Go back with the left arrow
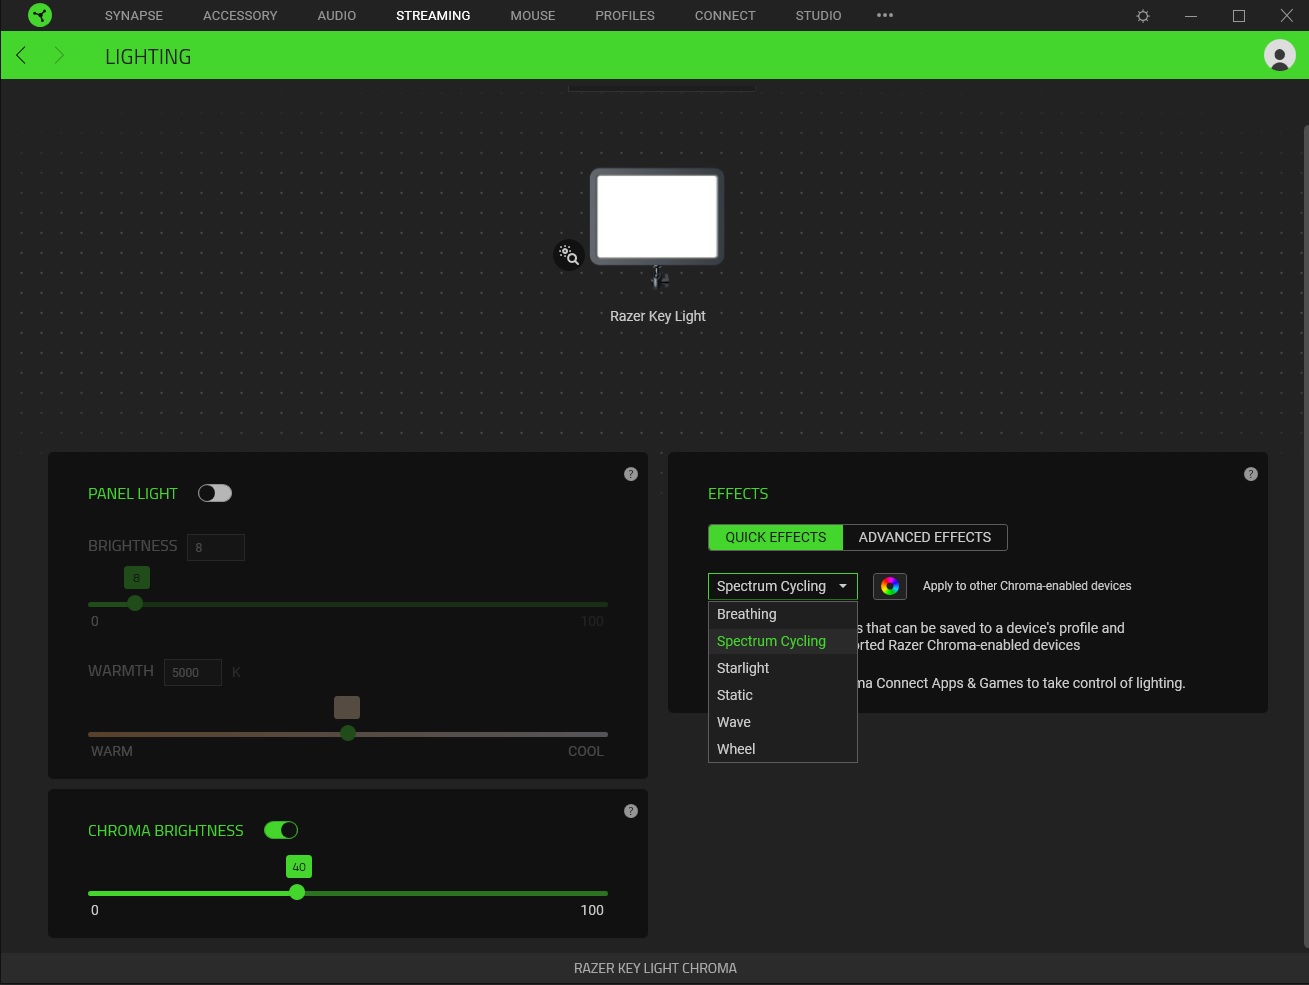The image size is (1309, 985). [x=21, y=55]
